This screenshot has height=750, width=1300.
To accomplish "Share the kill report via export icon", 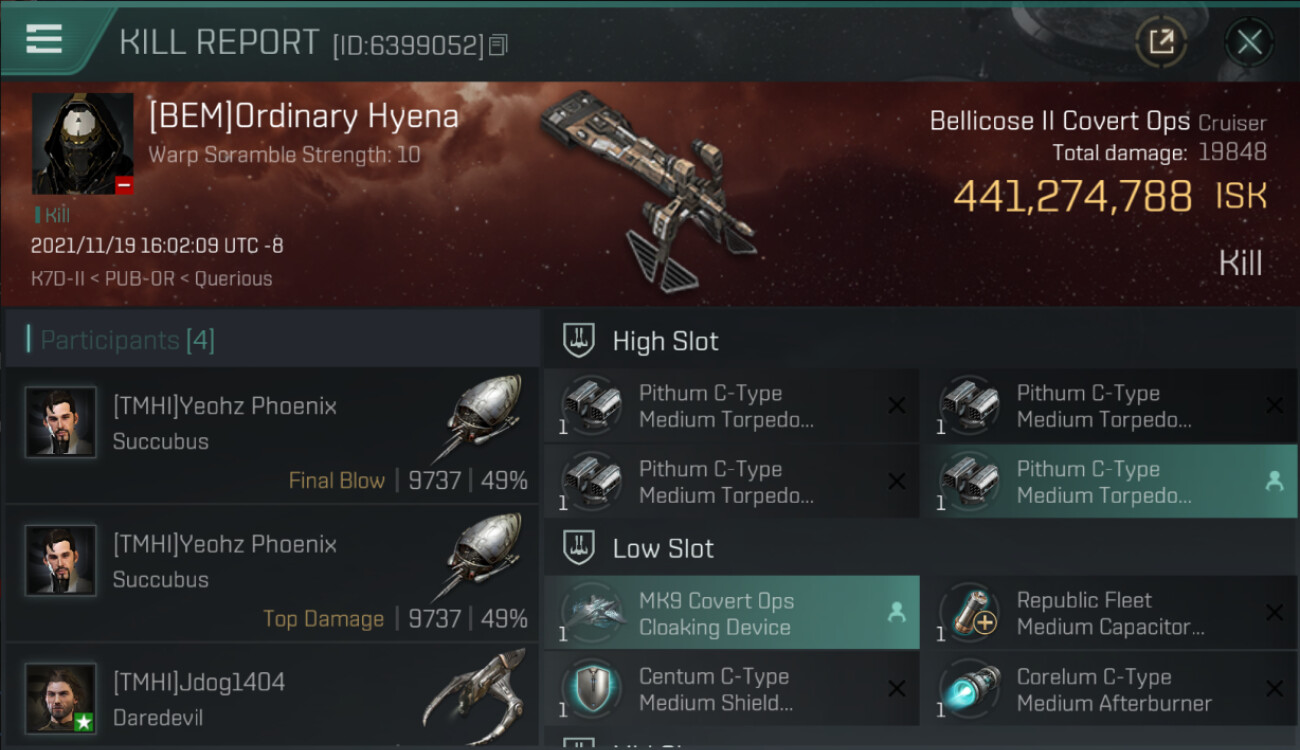I will (x=1161, y=42).
